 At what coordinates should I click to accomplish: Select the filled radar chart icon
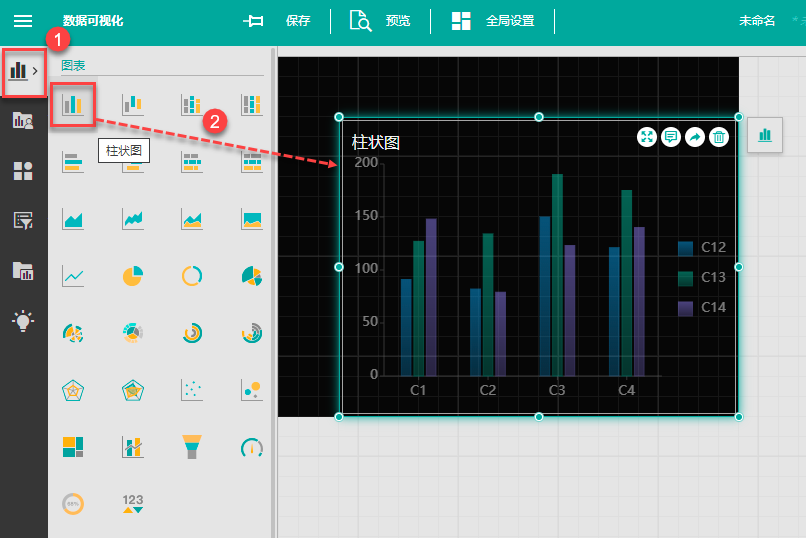pos(133,391)
